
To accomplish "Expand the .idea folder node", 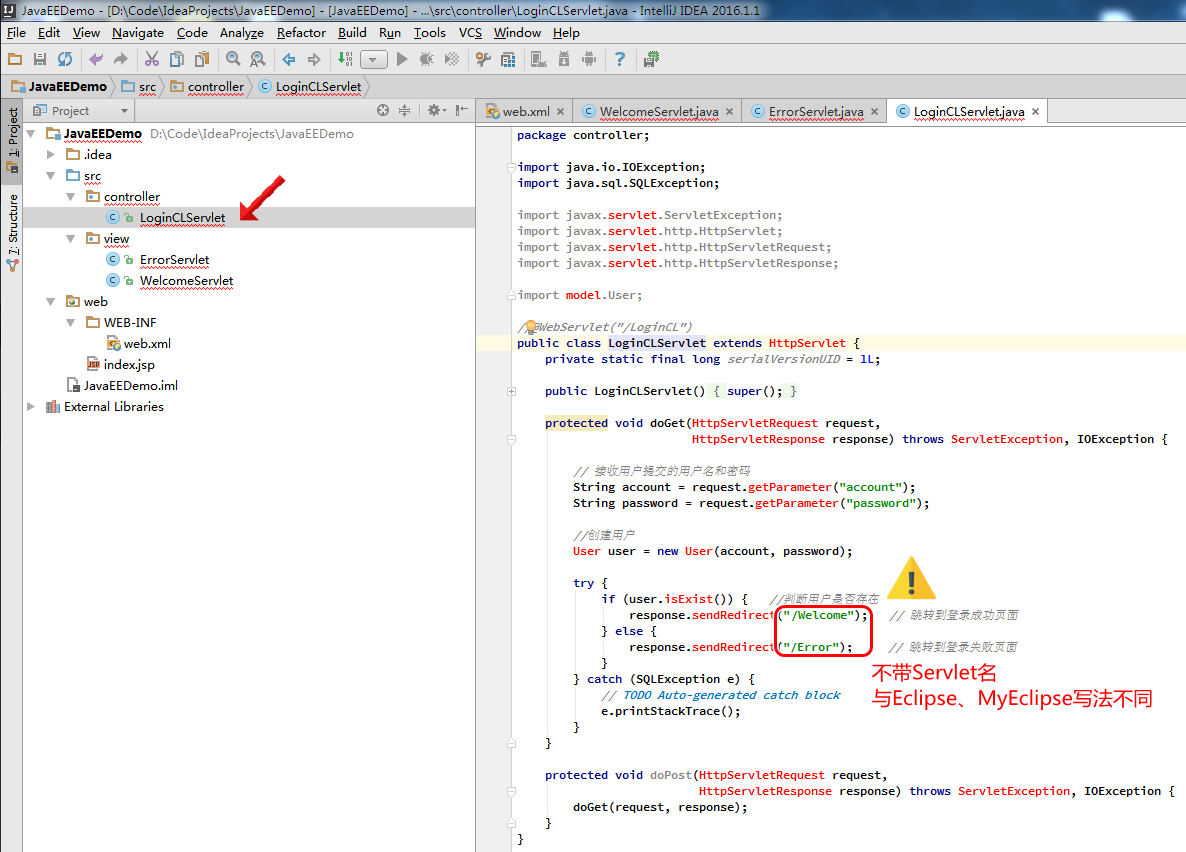I will coord(51,154).
